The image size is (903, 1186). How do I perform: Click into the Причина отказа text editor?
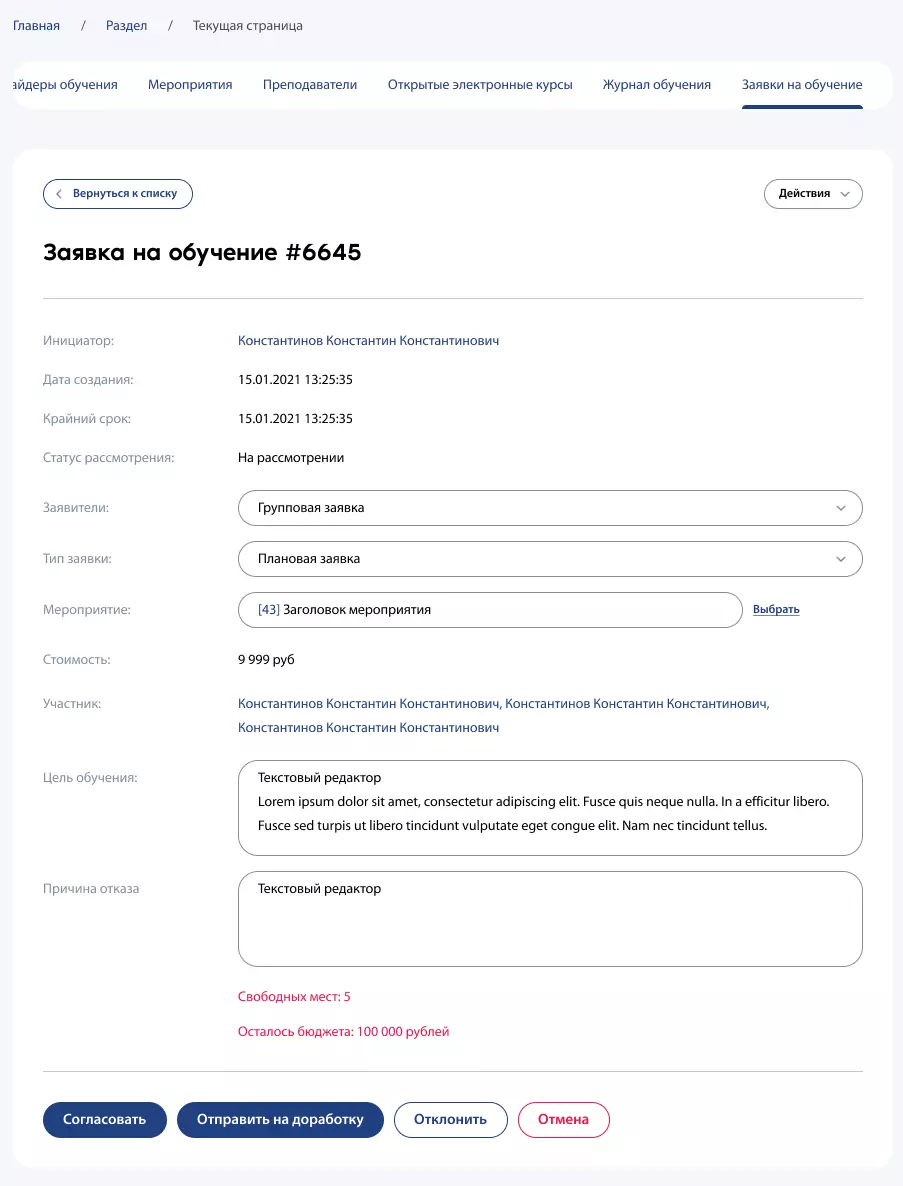click(x=549, y=930)
